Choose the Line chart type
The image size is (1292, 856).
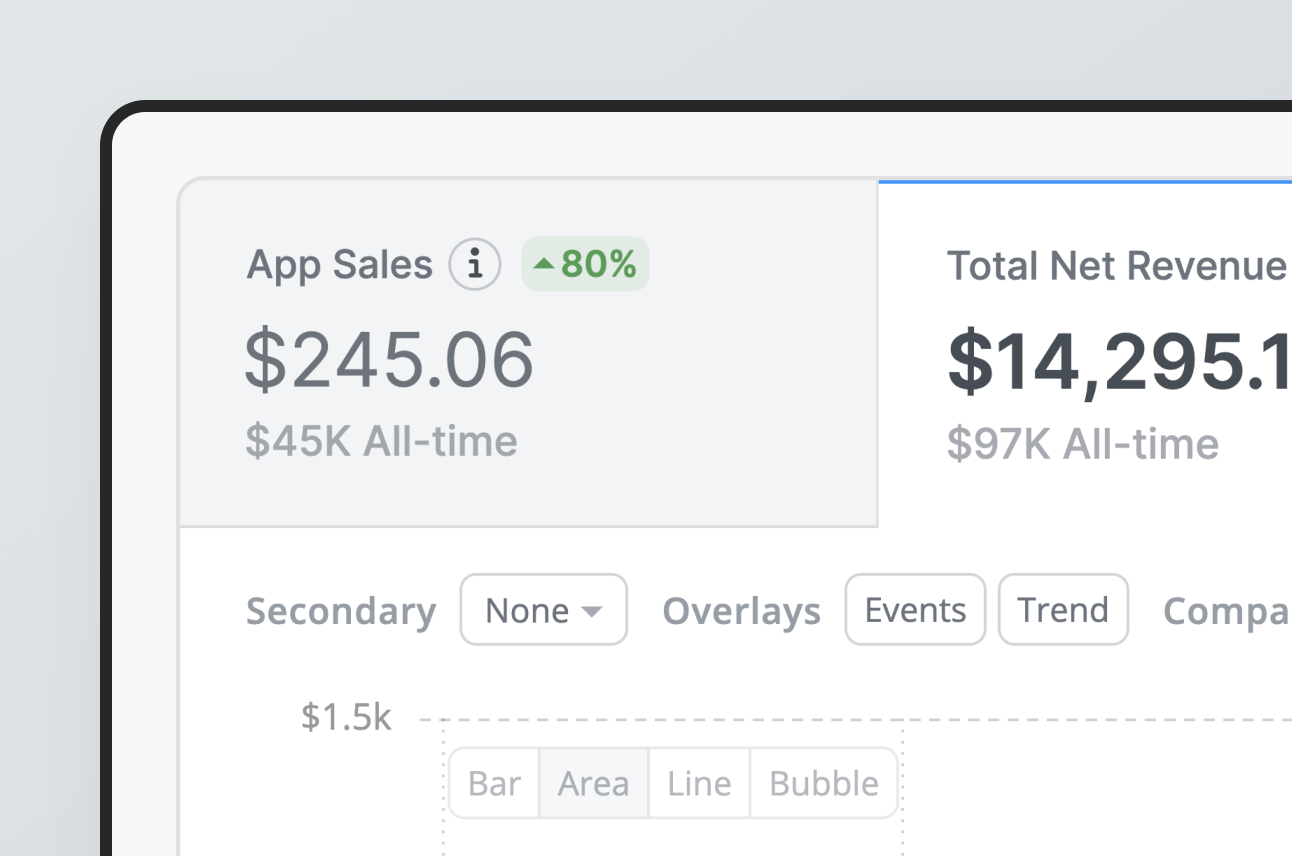pos(699,784)
